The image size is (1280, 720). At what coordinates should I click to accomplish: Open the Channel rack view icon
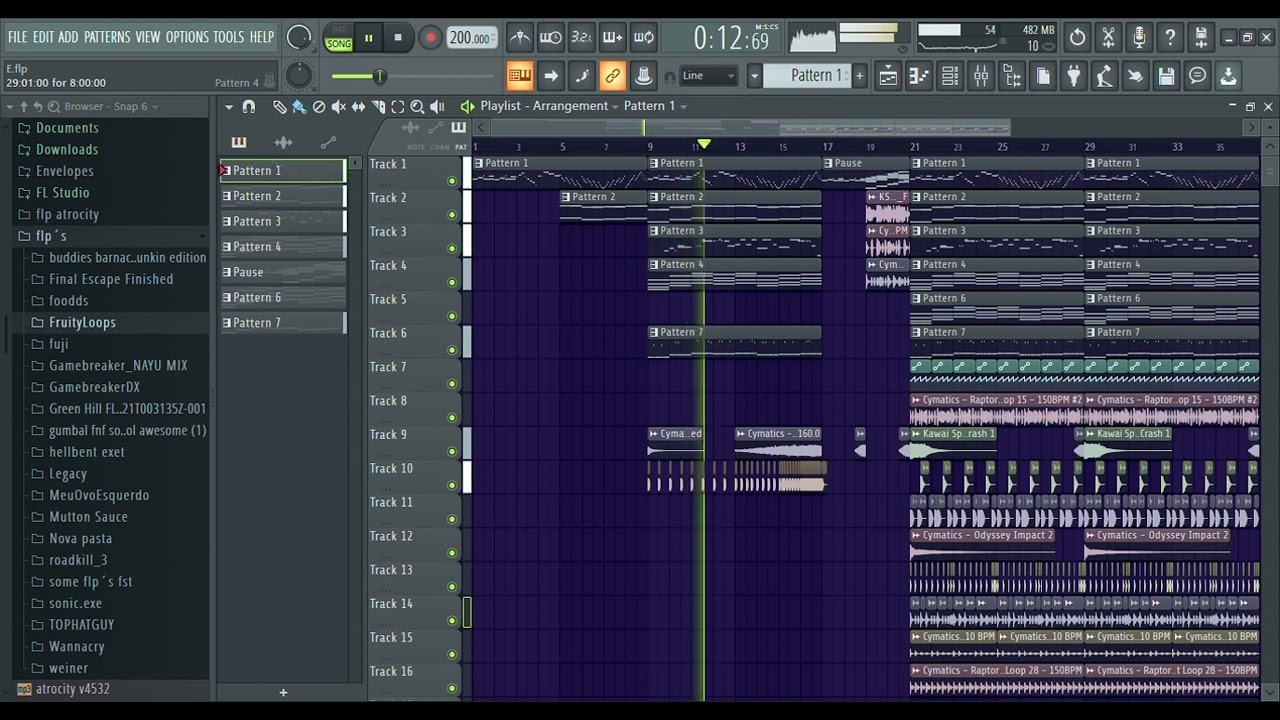950,76
